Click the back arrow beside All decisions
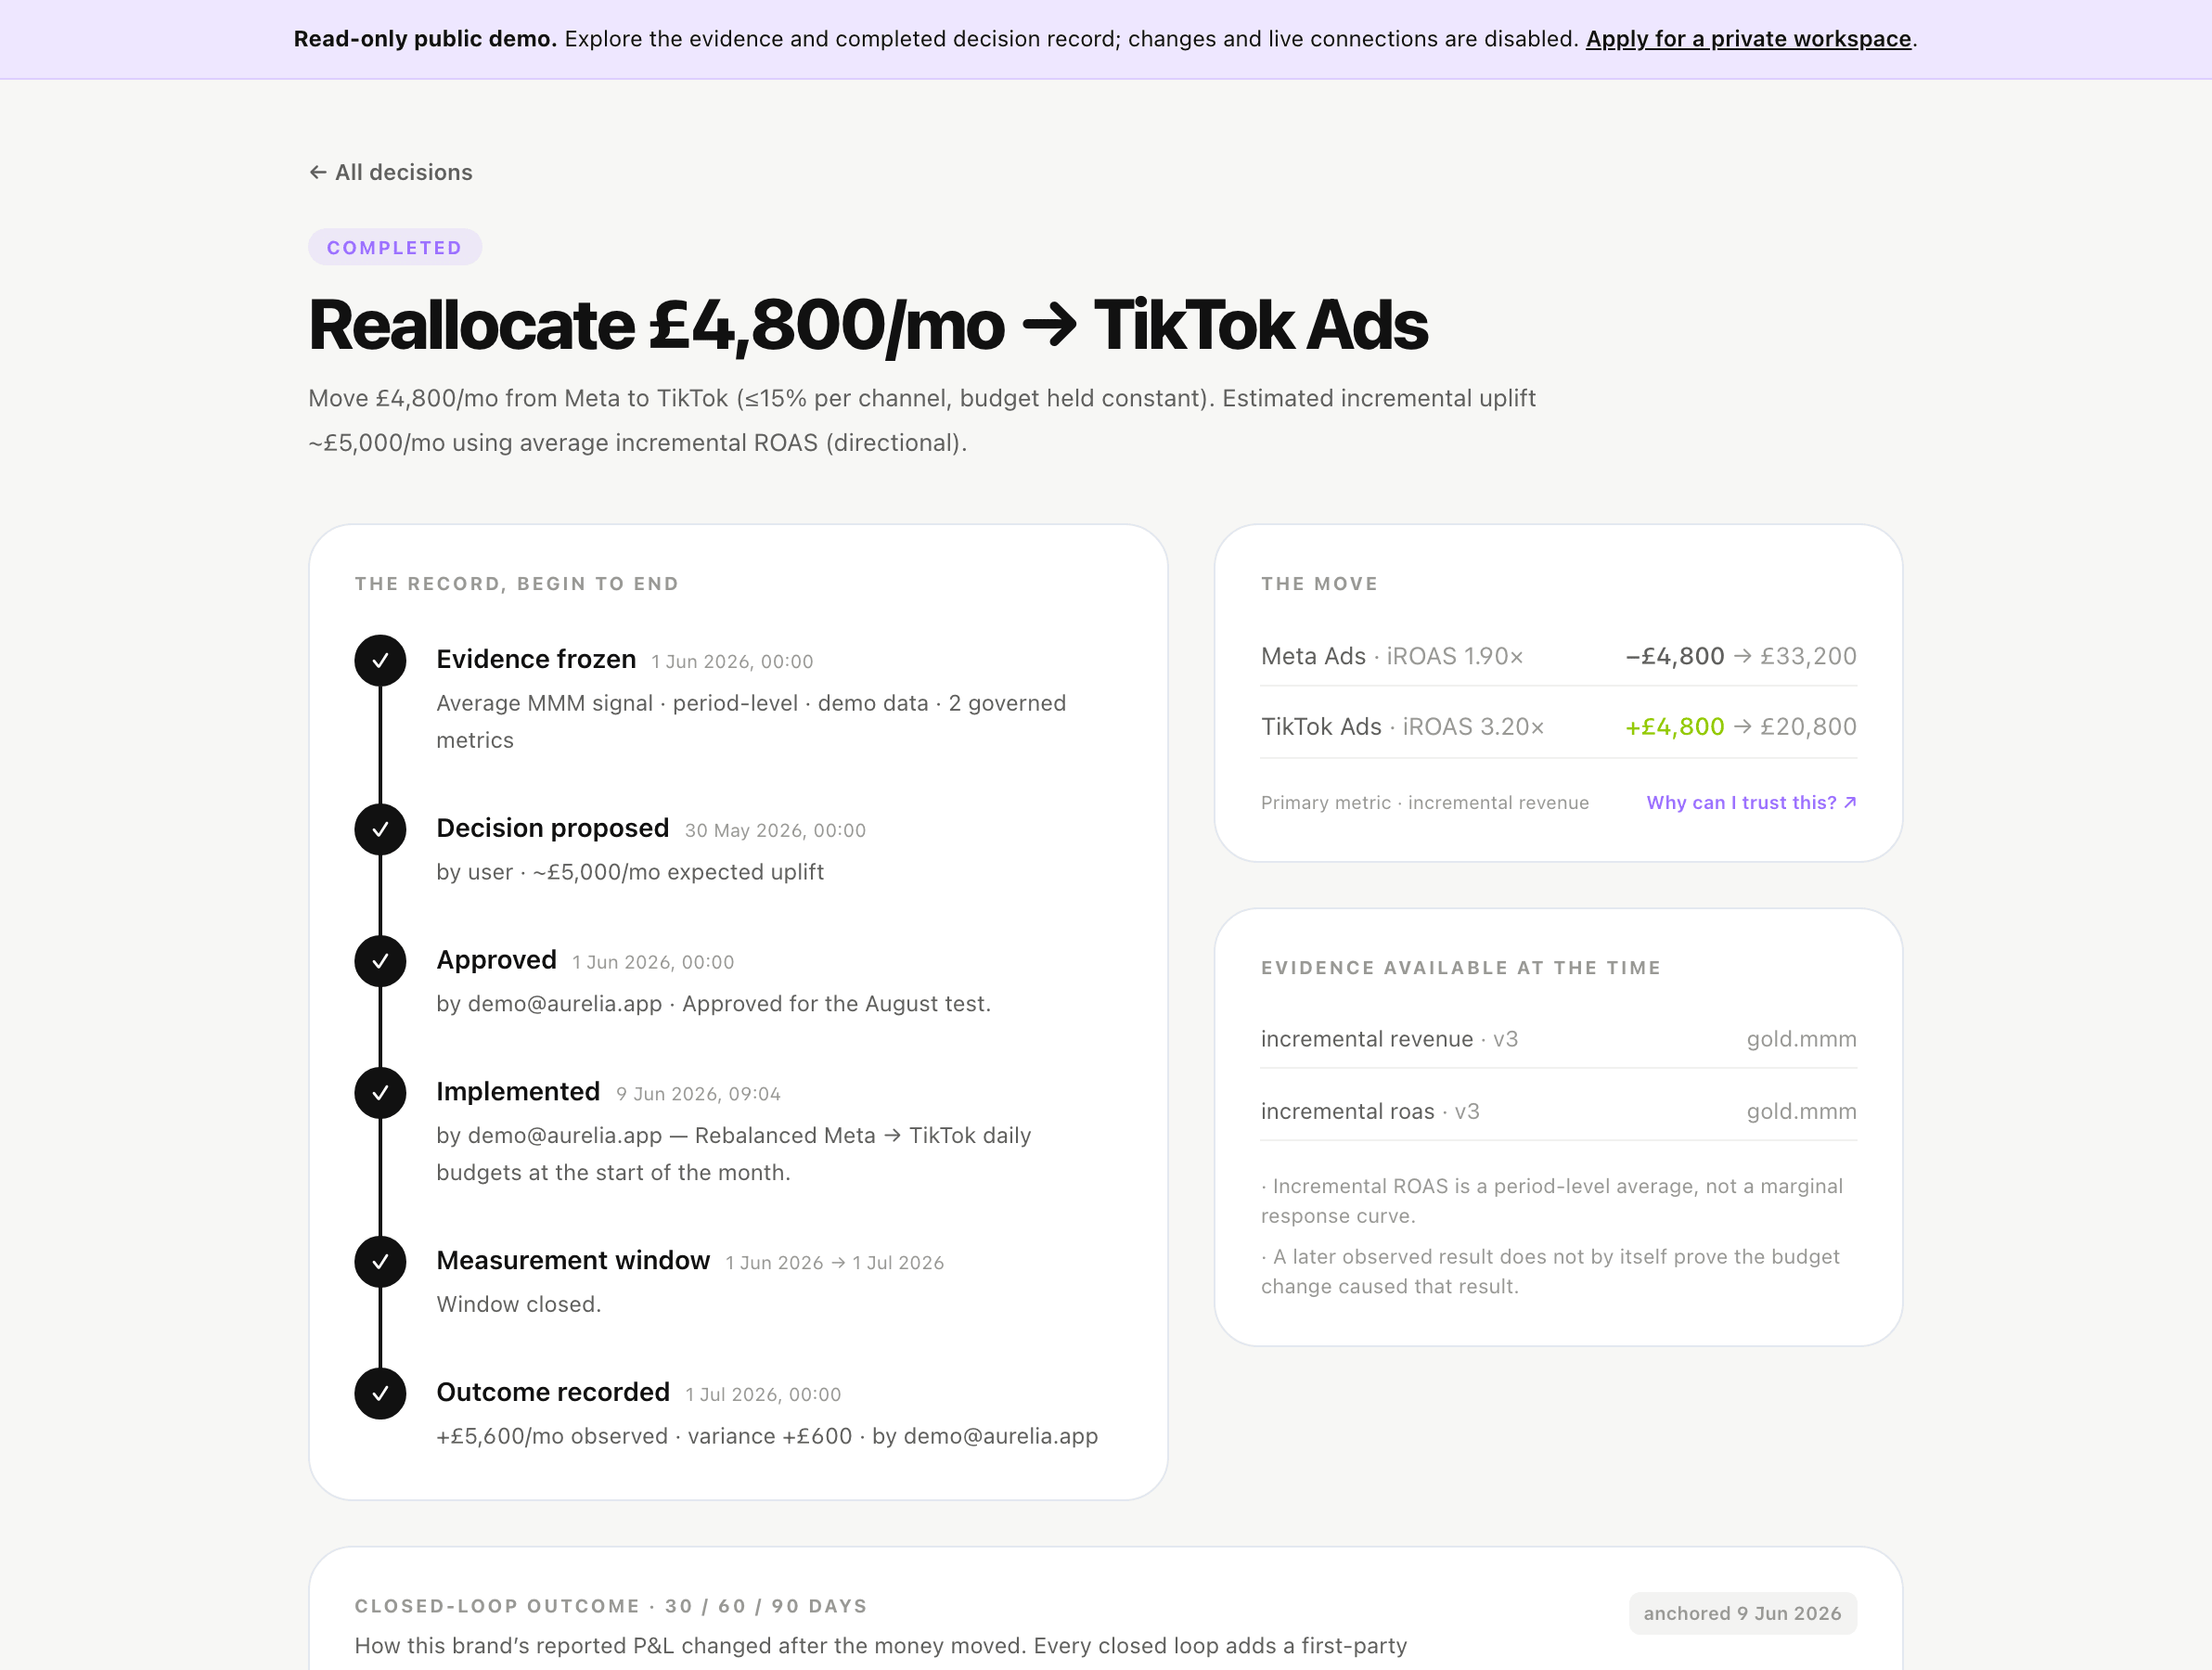Image resolution: width=2212 pixels, height=1670 pixels. [x=318, y=172]
